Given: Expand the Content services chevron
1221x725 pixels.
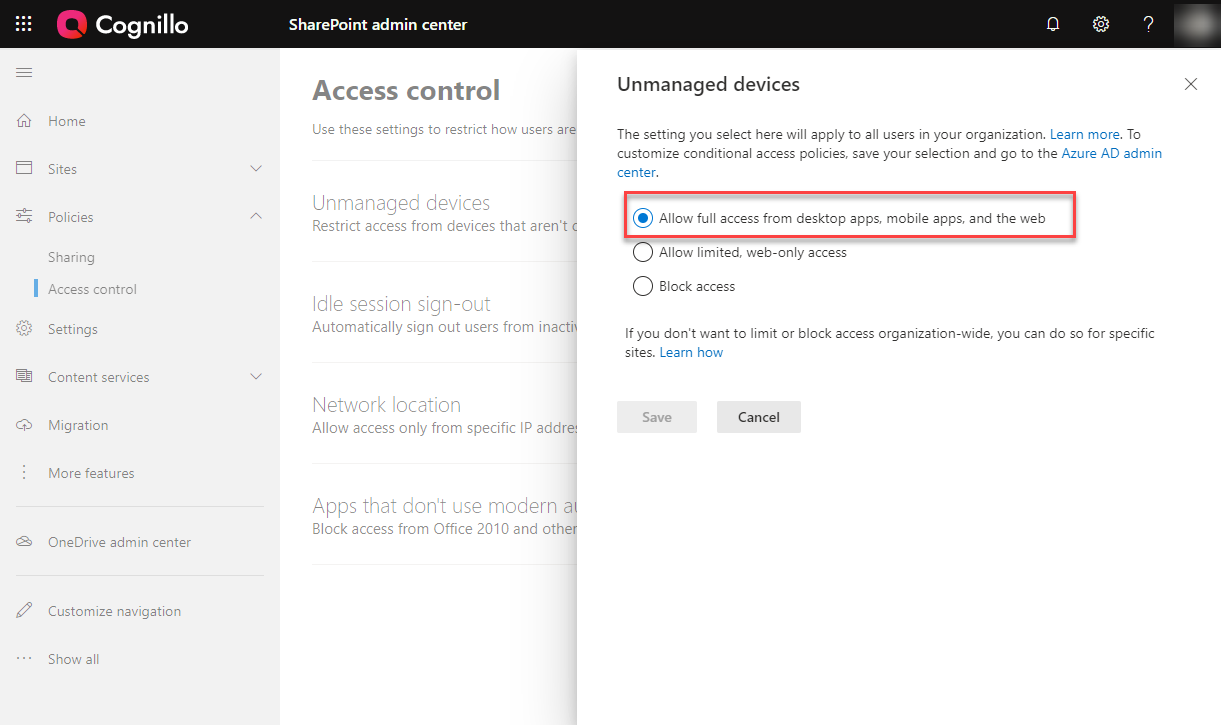Looking at the screenshot, I should [x=256, y=377].
